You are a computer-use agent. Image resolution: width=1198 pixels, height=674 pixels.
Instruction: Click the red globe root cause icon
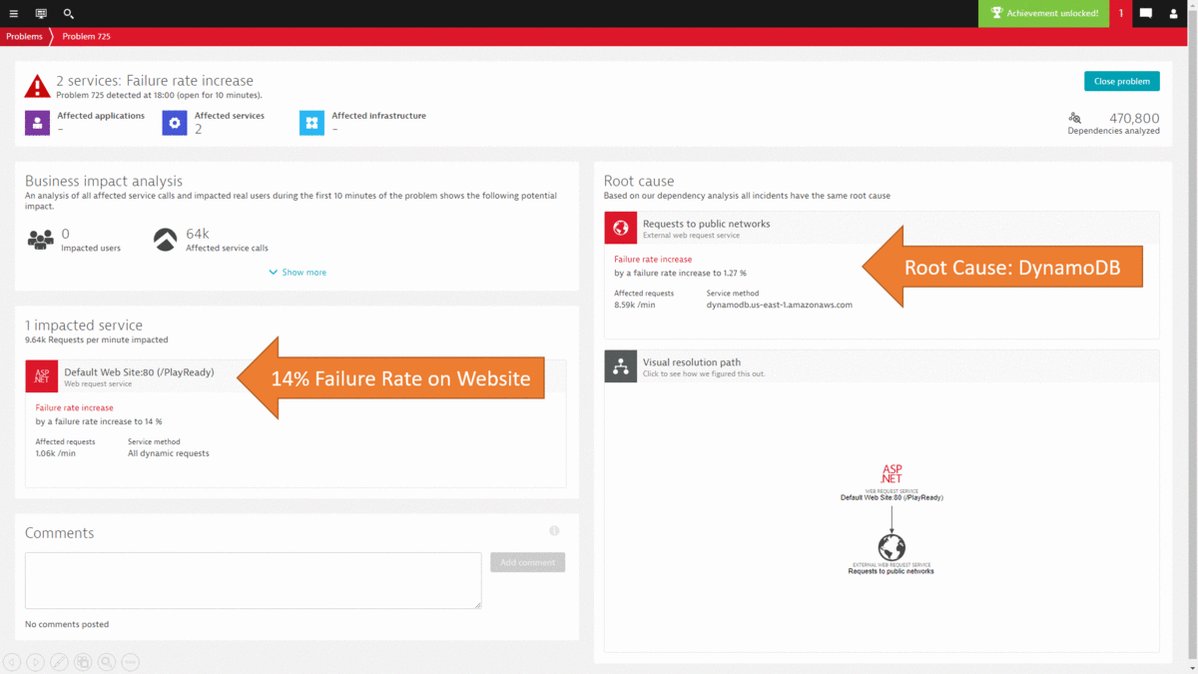(x=620, y=228)
